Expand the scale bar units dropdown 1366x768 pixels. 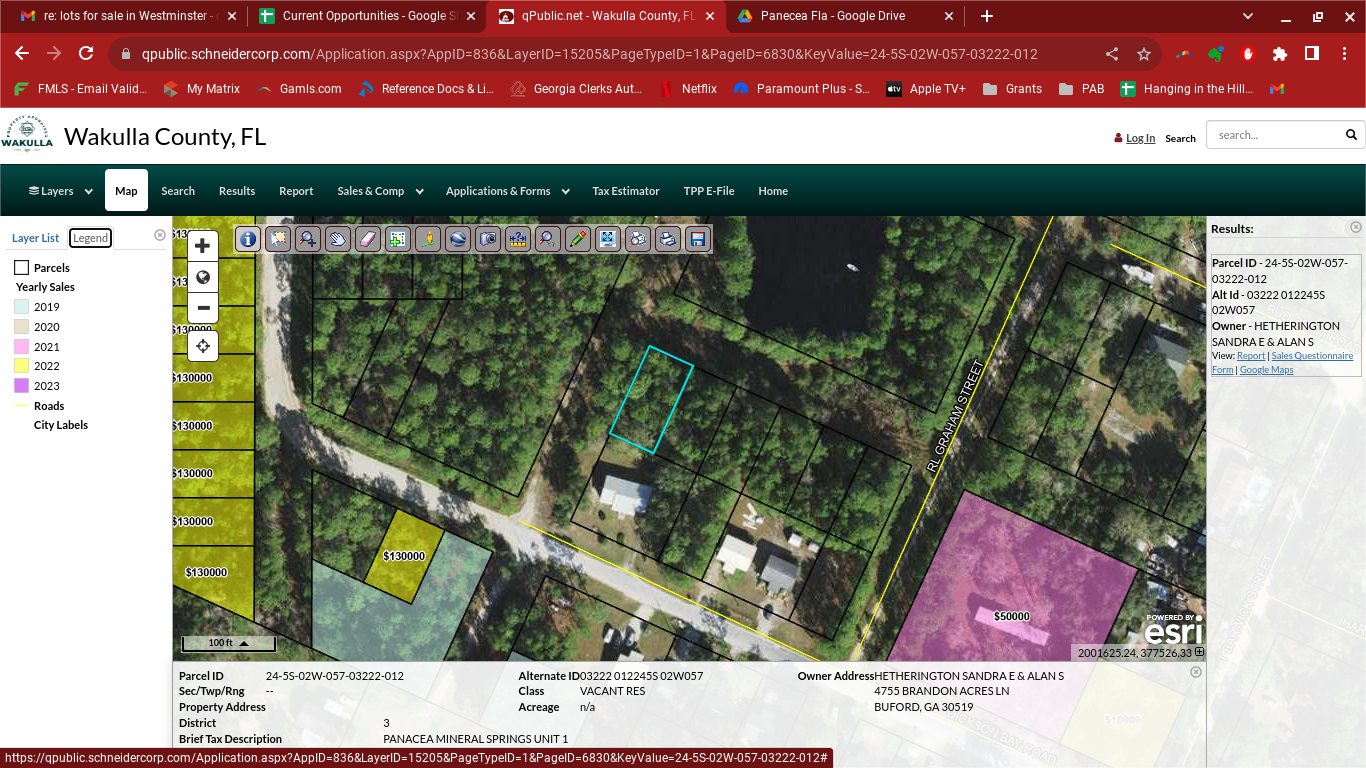(242, 643)
